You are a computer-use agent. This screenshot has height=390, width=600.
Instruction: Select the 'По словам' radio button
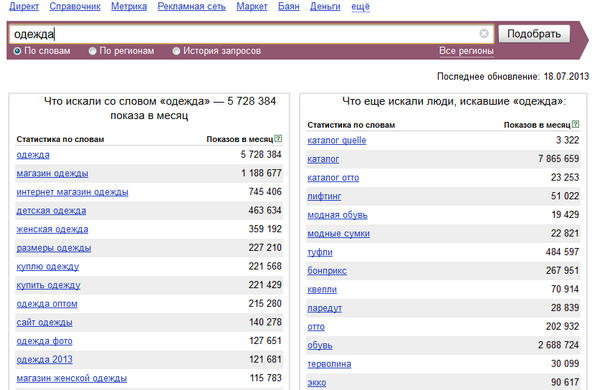coord(17,51)
